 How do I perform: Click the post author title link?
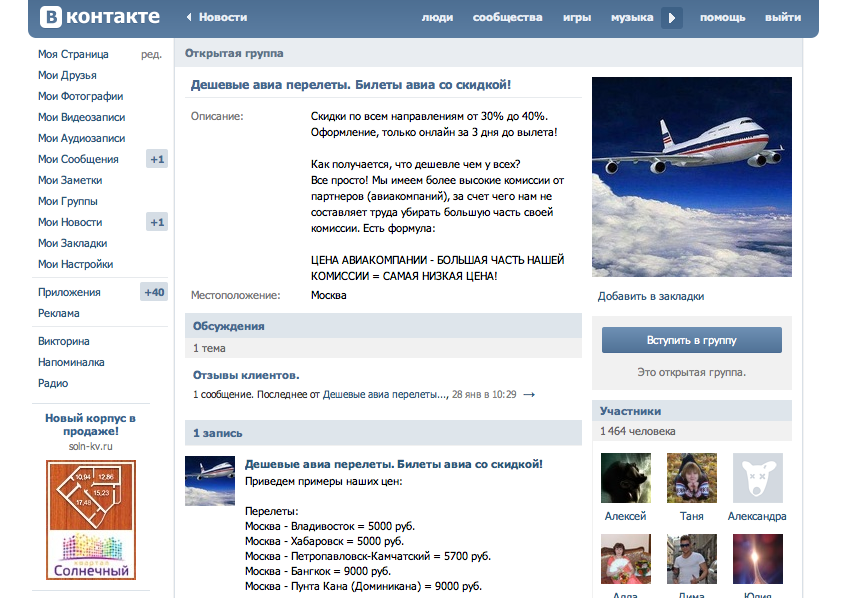coord(394,464)
